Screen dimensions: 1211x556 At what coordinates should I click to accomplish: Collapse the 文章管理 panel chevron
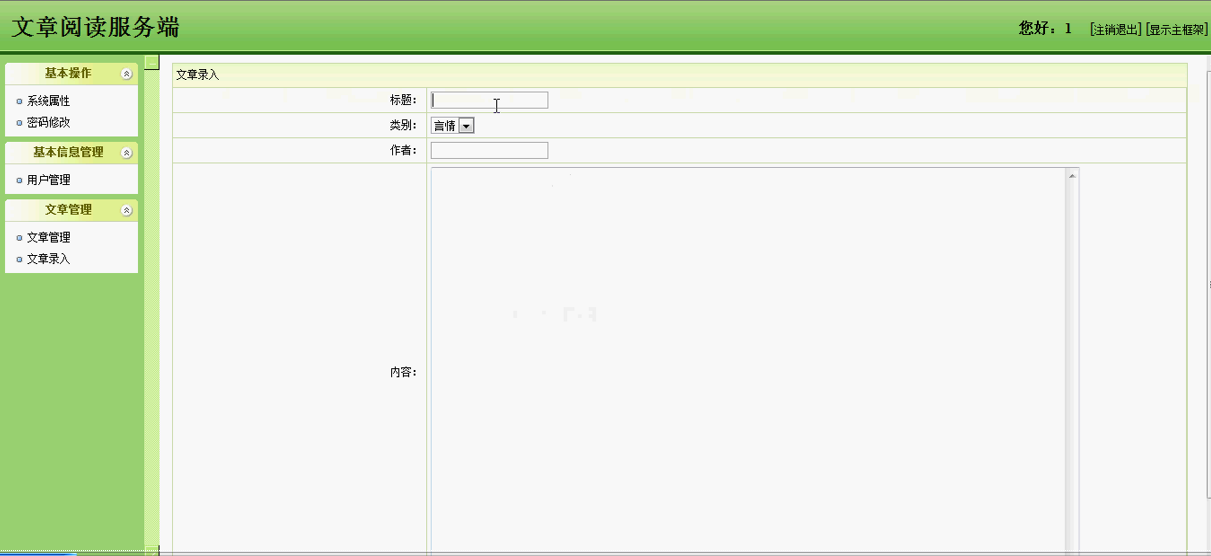pyautogui.click(x=126, y=210)
